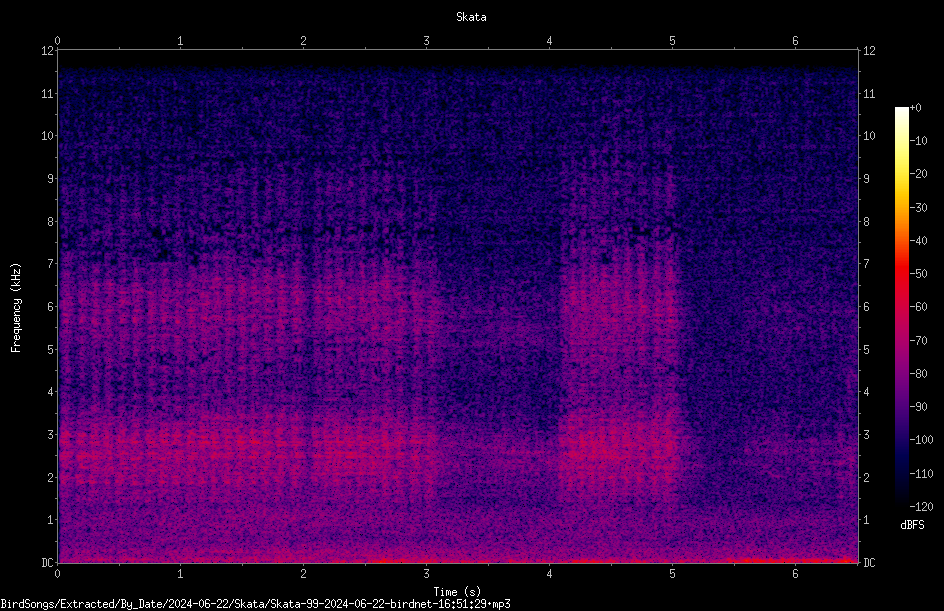Click the dBFS color scale bar
The width and height of the screenshot is (944, 611).
click(901, 306)
